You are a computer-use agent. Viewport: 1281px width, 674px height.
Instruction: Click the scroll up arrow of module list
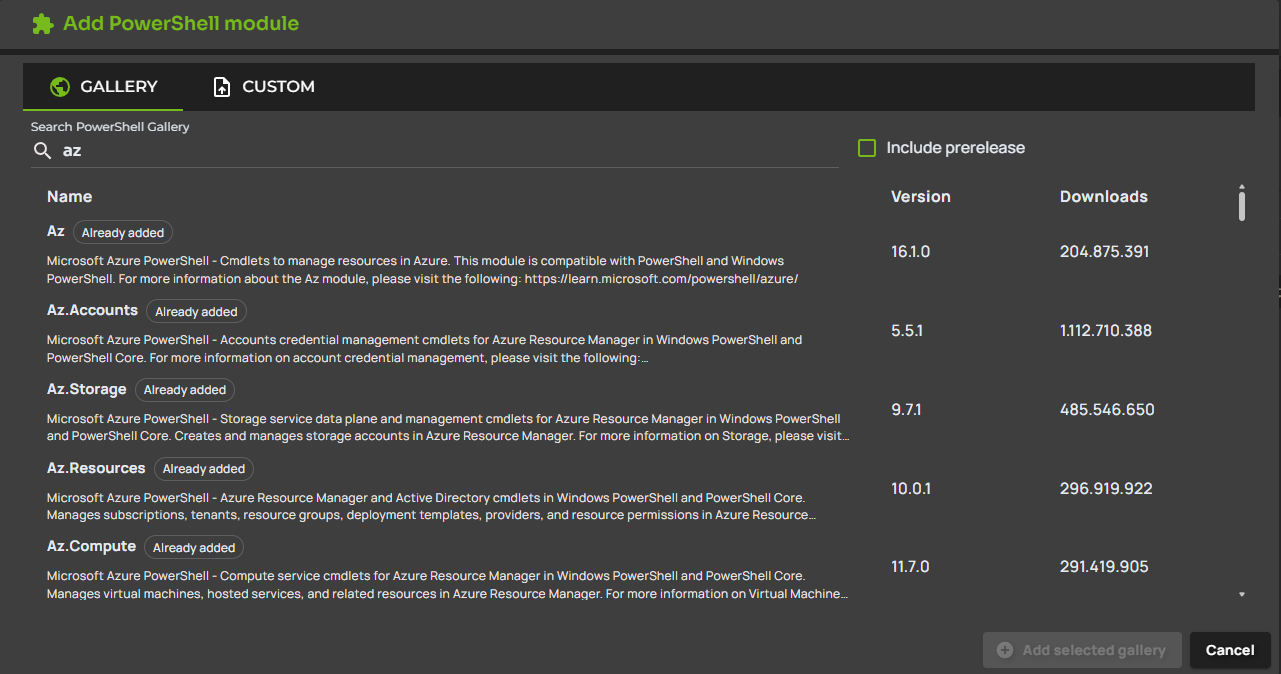pyautogui.click(x=1242, y=186)
